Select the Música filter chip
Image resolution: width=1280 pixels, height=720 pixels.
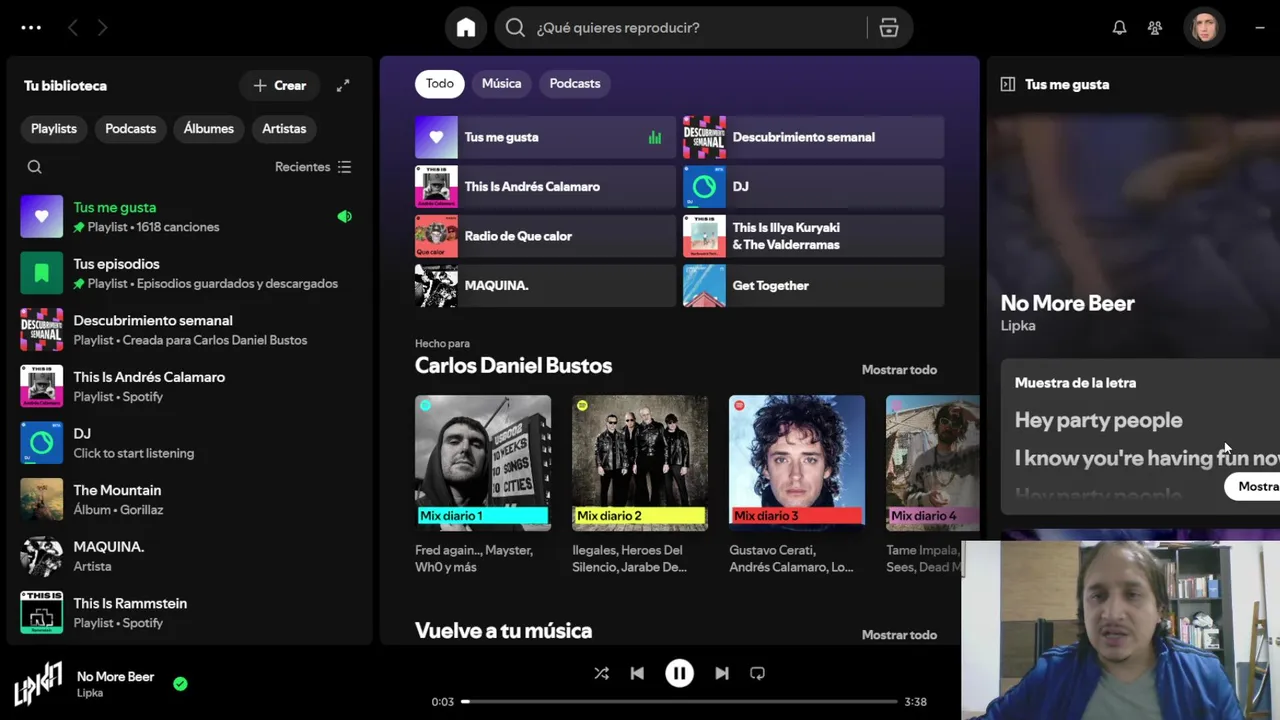501,84
